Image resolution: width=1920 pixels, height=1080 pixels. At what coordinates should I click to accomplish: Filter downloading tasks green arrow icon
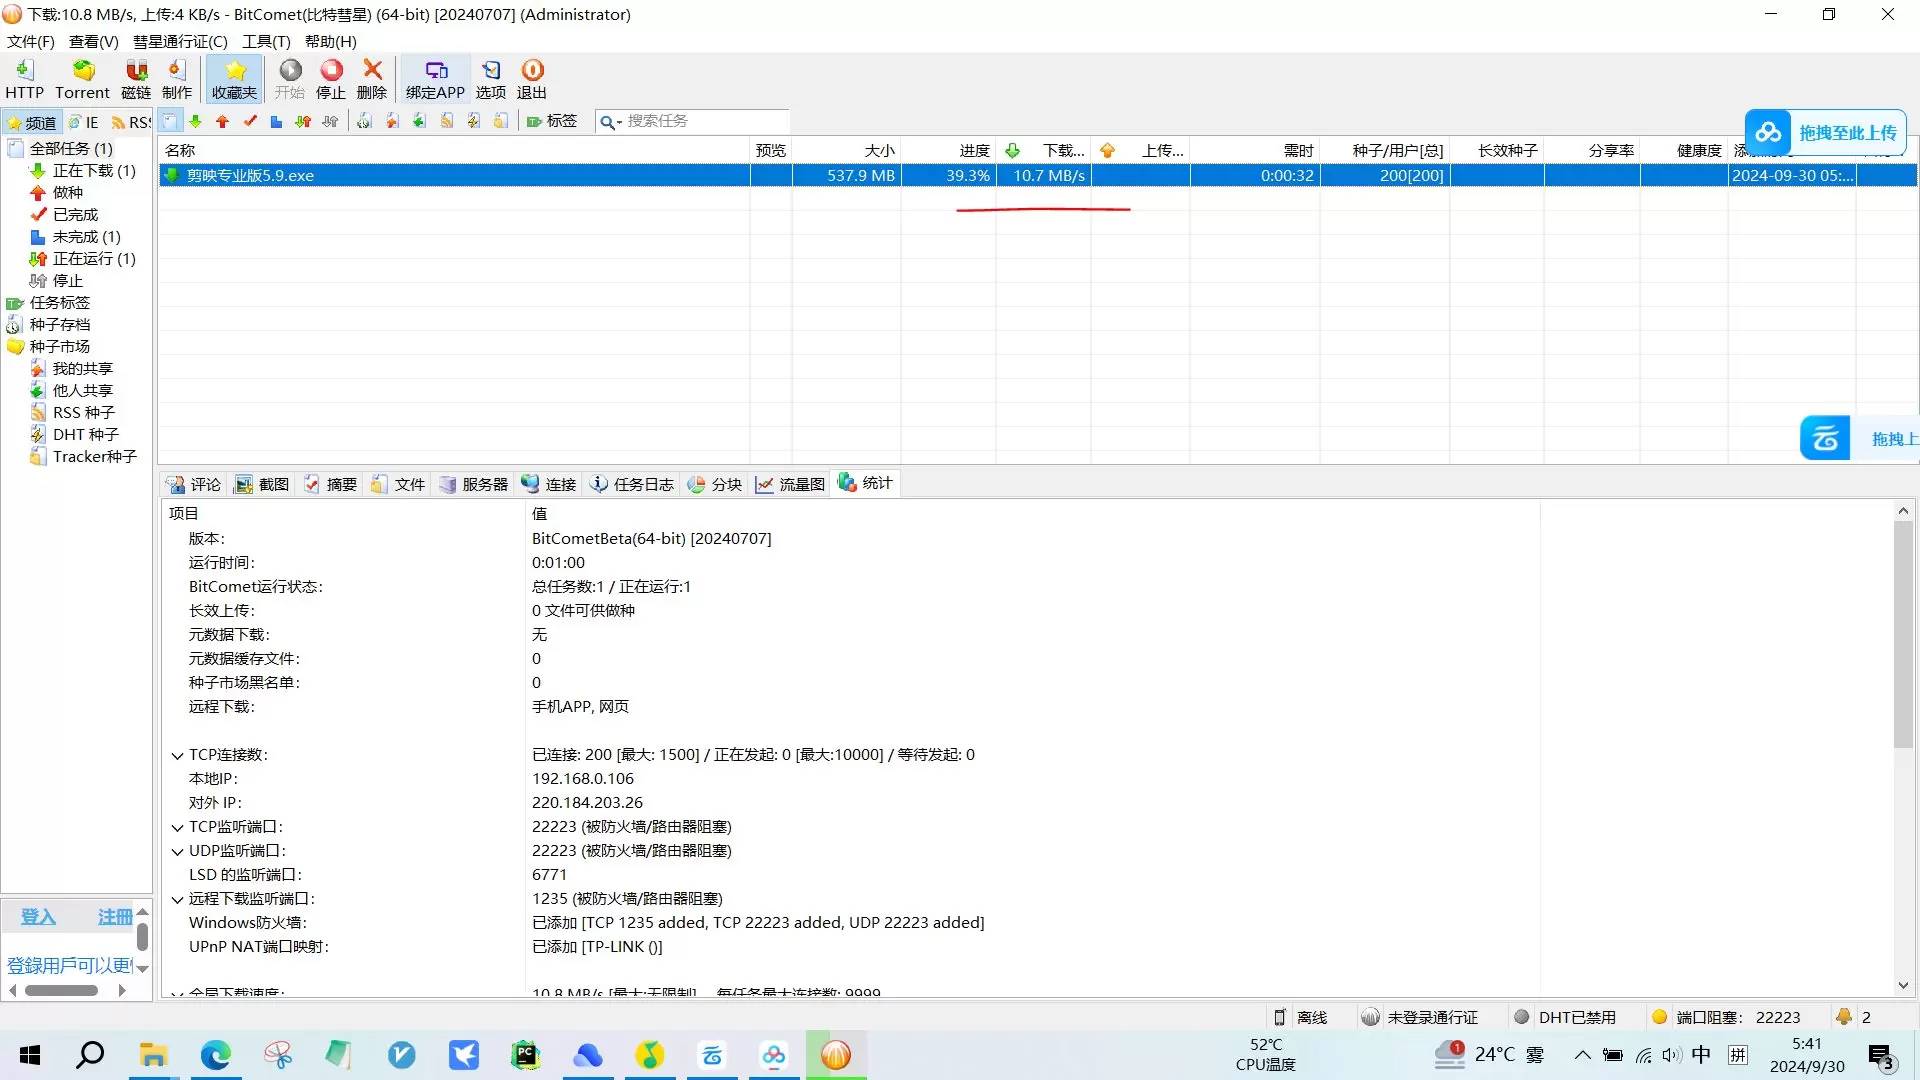click(196, 121)
